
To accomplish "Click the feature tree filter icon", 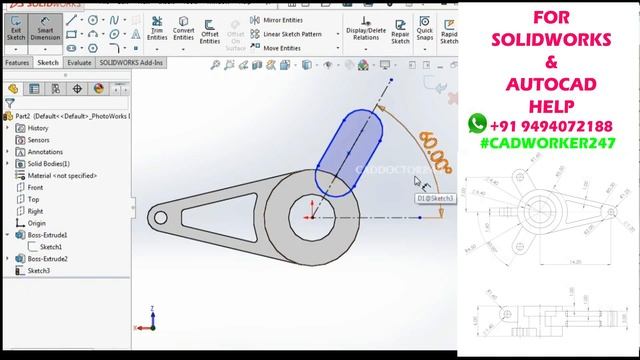I will pyautogui.click(x=10, y=103).
